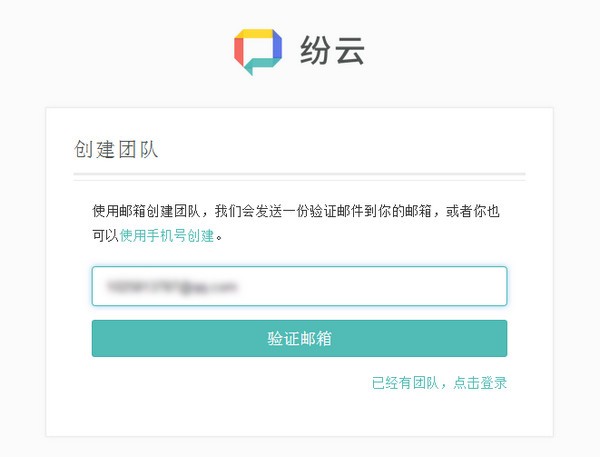Screen dimensions: 600x457
Task: Click the yellow top segment of the logo
Action: 258,33
